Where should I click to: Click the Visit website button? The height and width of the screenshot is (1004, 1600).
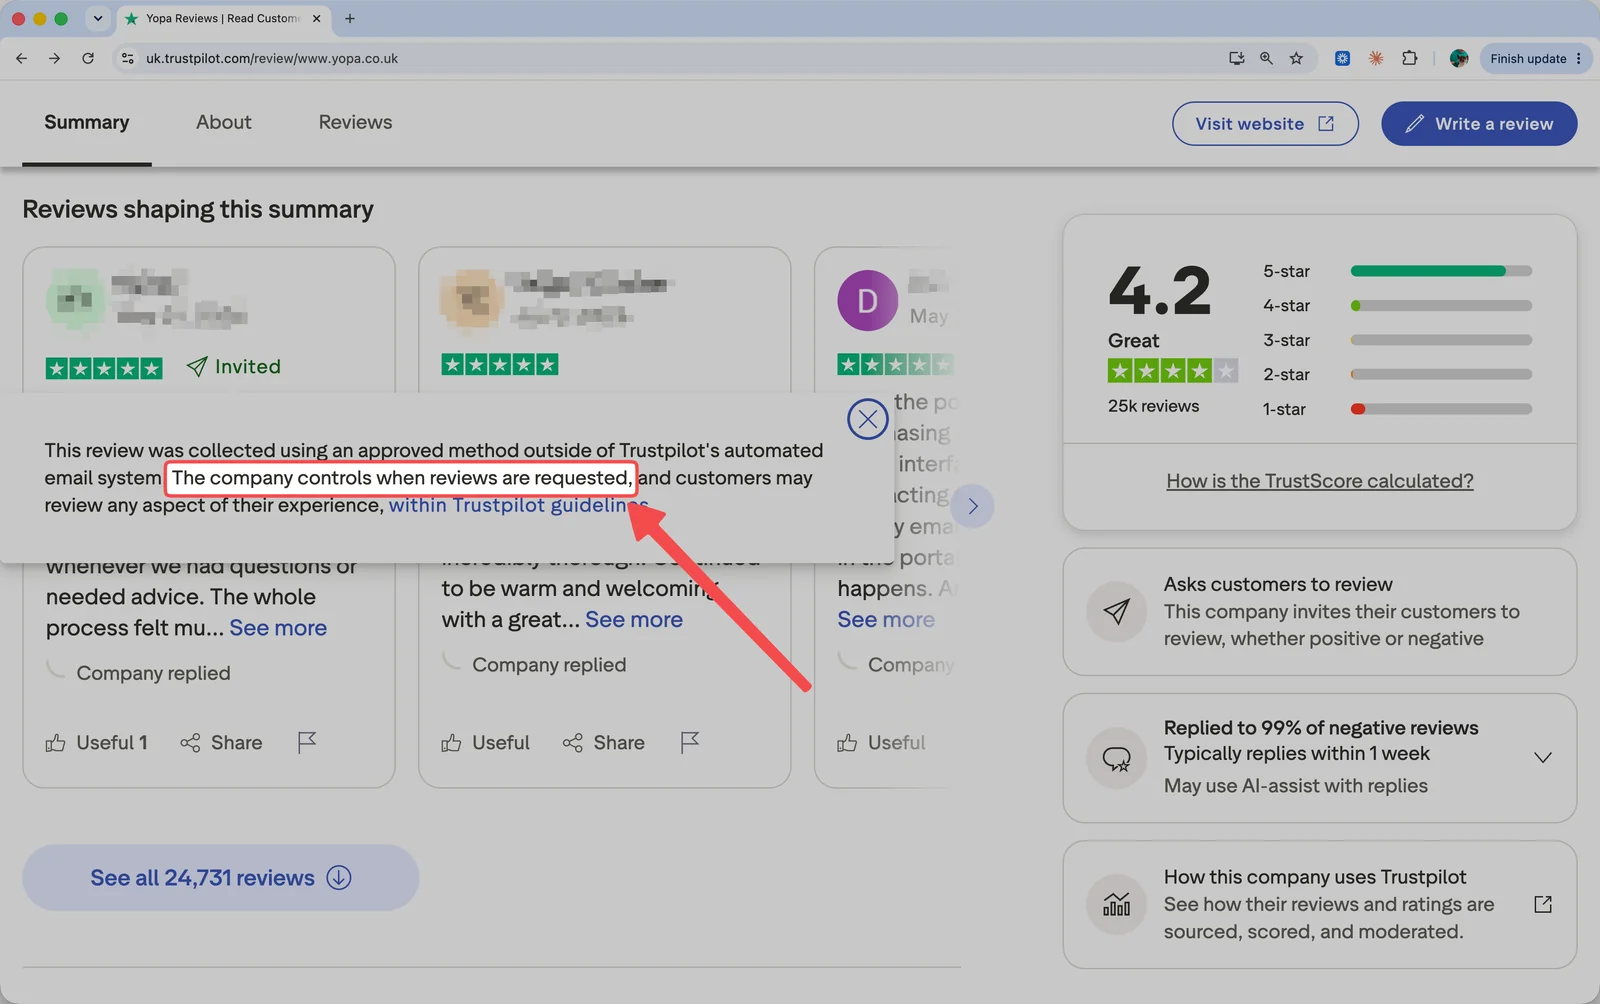tap(1265, 123)
